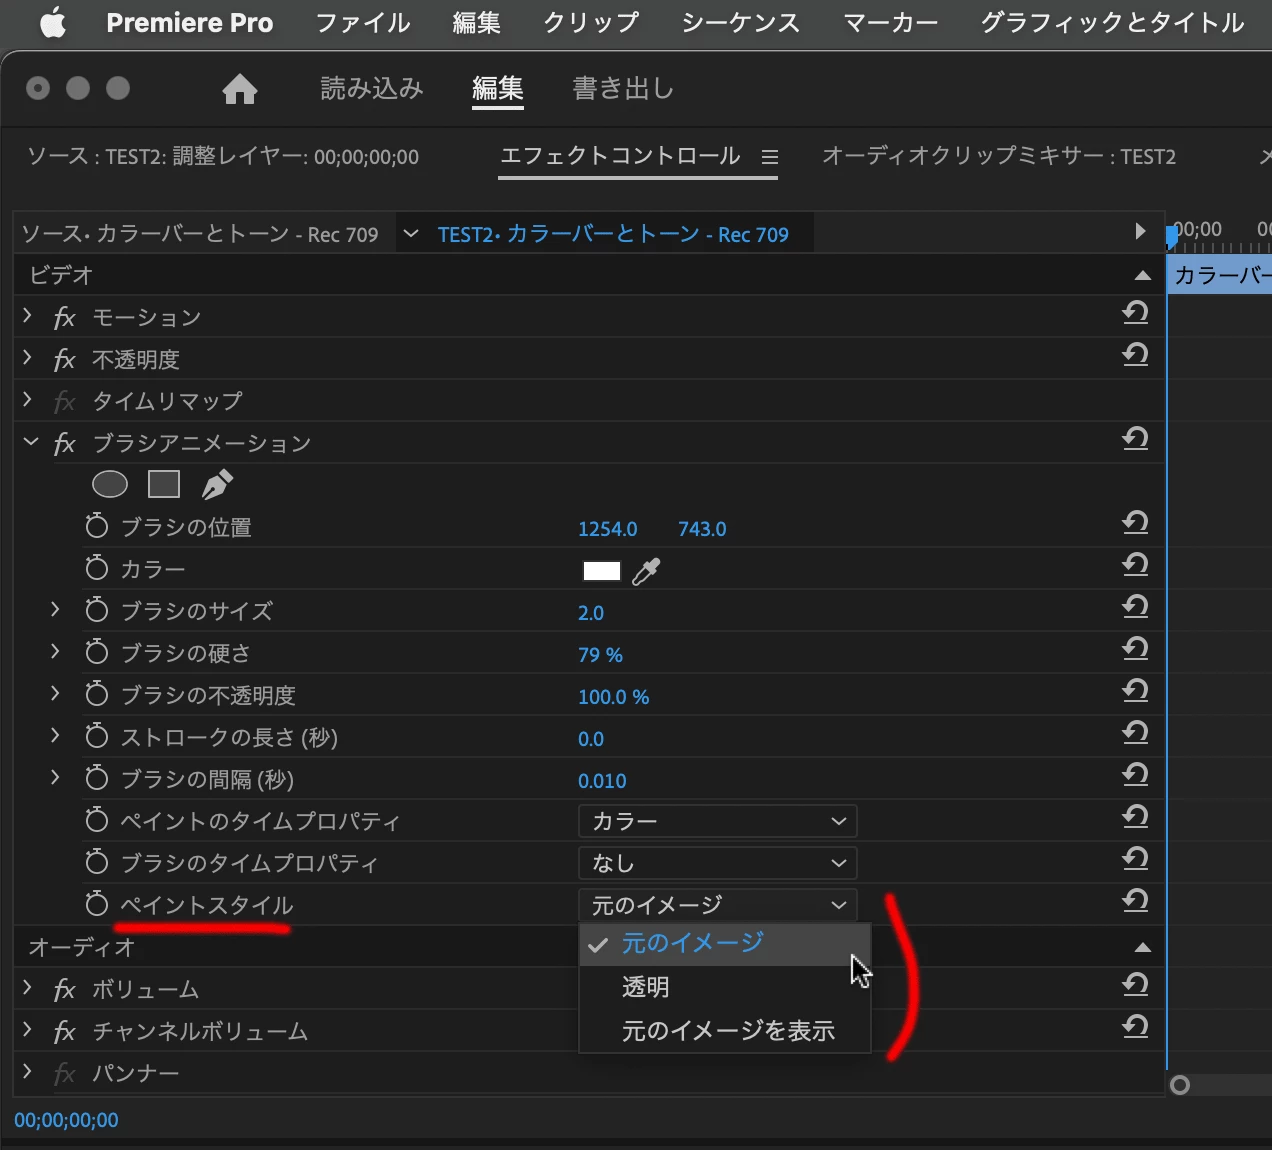
Task: Toggle animation stopwatch for ペイントスタイル
Action: [96, 904]
